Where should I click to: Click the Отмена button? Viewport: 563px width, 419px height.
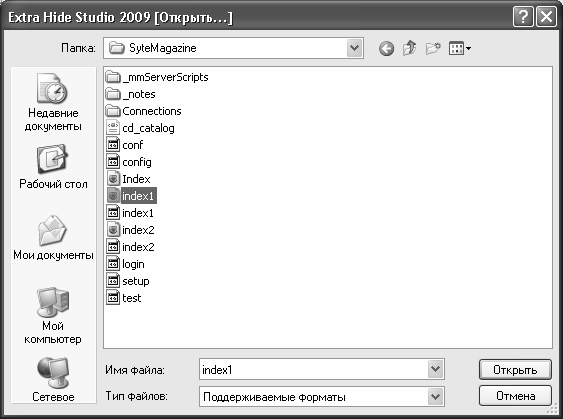[515, 396]
